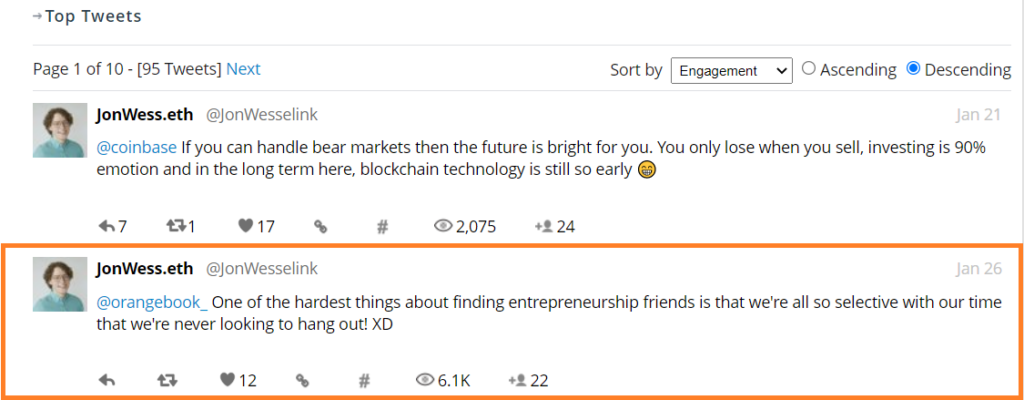The width and height of the screenshot is (1024, 400).
Task: Click link icon on the orangebook tweet
Action: click(302, 380)
